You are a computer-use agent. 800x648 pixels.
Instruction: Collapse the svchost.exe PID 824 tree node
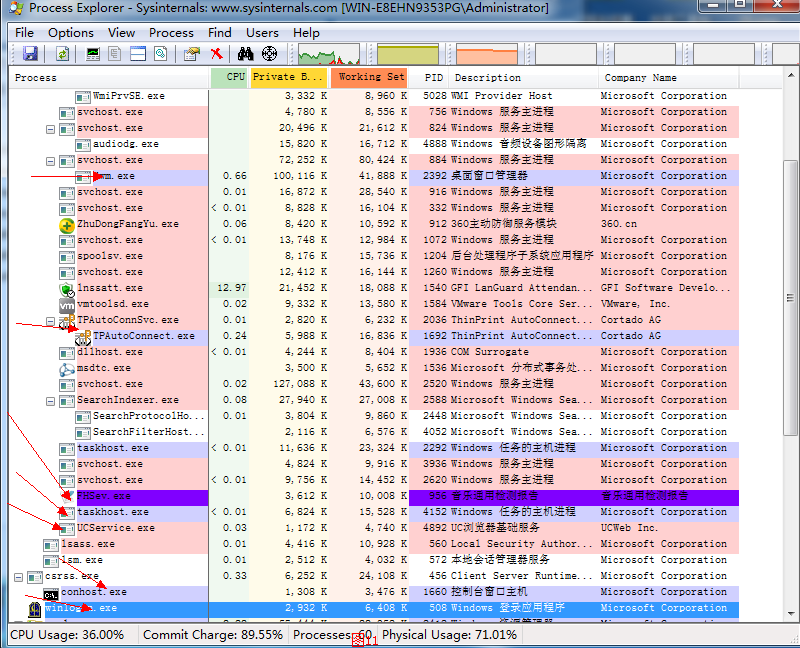click(51, 129)
